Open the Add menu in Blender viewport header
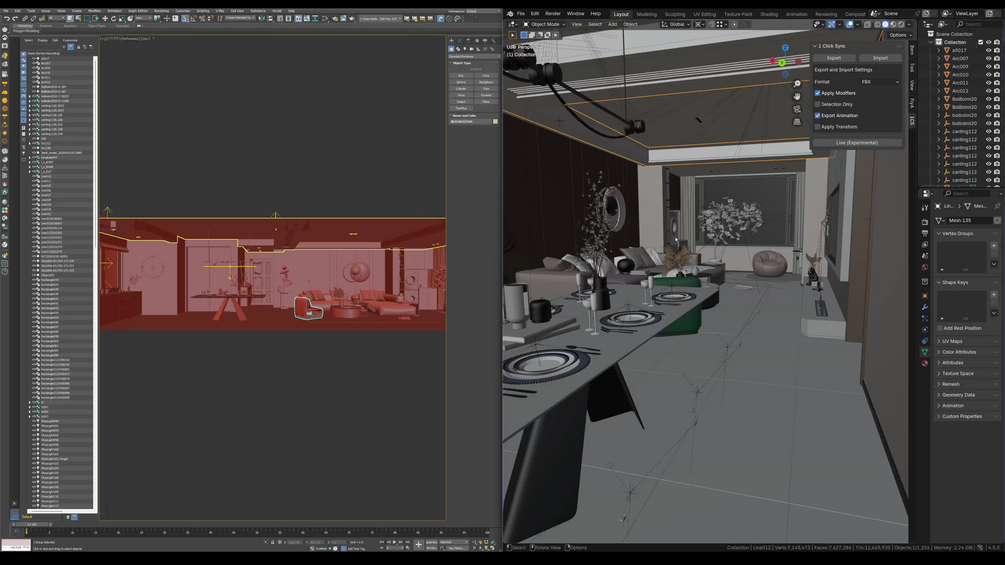Image resolution: width=1005 pixels, height=565 pixels. pos(612,24)
